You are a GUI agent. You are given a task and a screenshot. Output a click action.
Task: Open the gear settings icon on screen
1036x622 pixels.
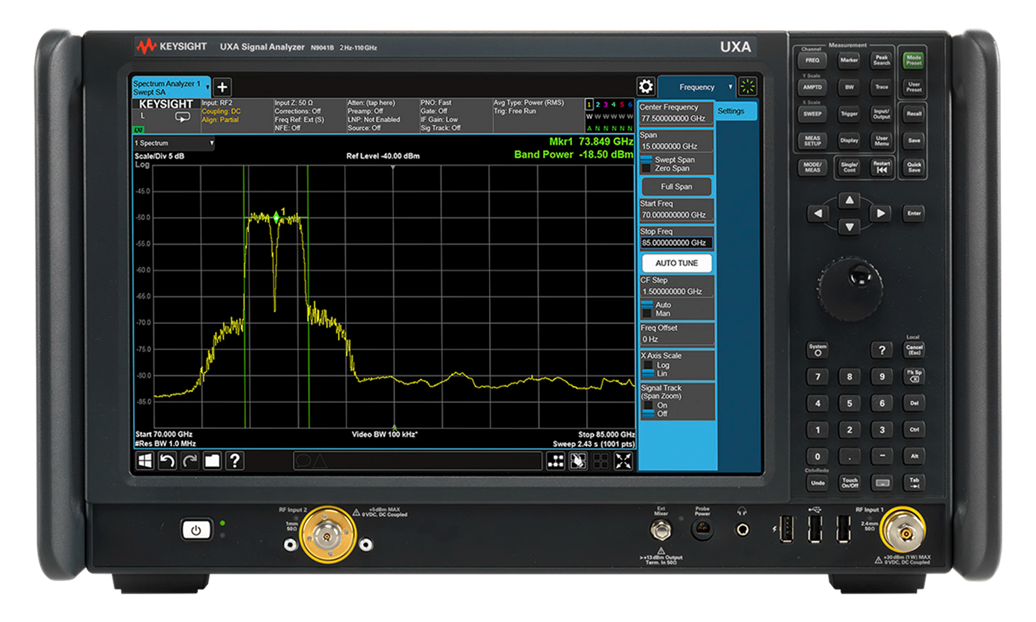646,87
